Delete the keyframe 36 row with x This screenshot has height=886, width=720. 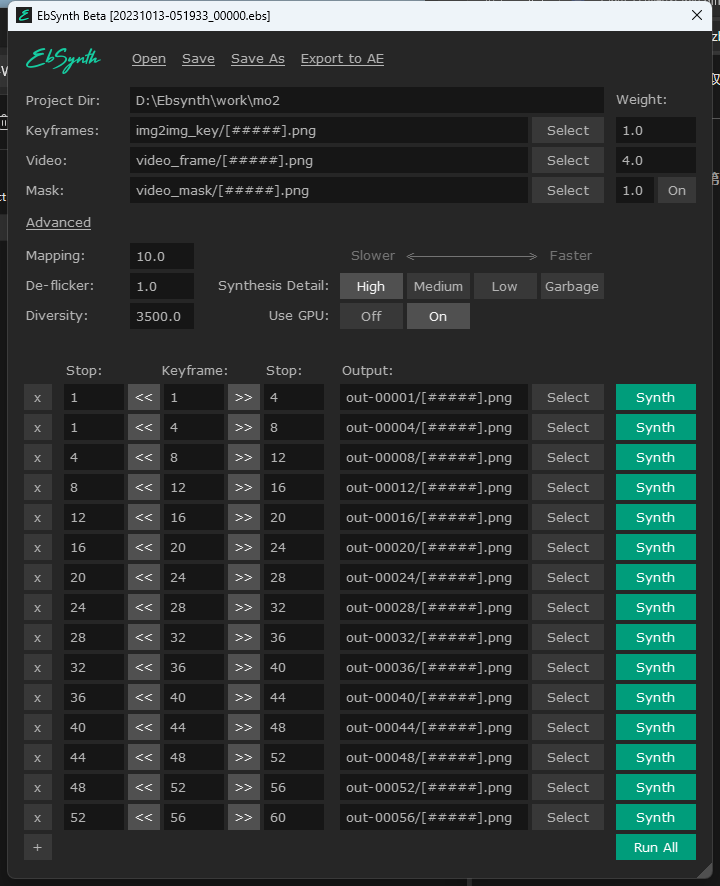pos(38,667)
